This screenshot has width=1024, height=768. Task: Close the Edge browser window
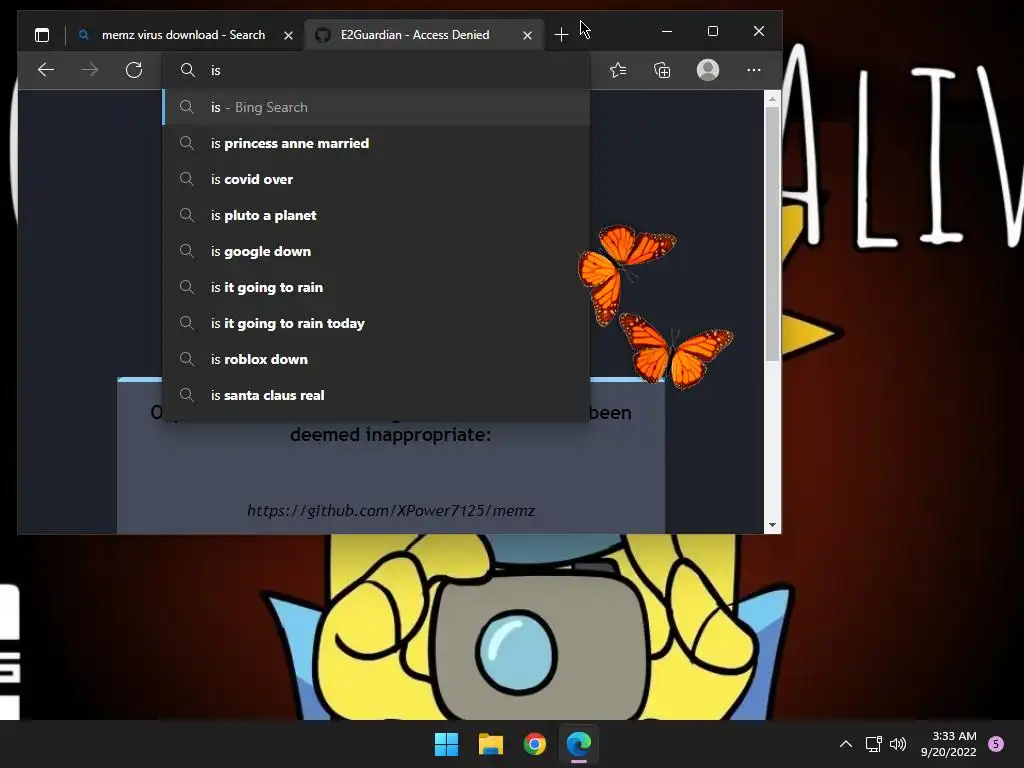[758, 31]
